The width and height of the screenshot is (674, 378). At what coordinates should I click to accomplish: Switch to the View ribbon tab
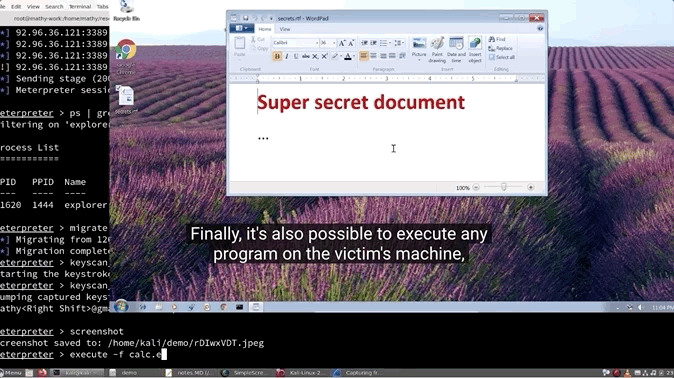[285, 29]
